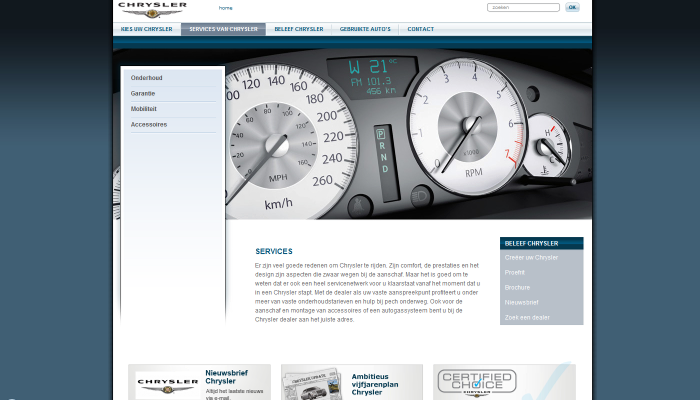This screenshot has width=700, height=400.
Task: Go to the home link
Action: click(225, 8)
